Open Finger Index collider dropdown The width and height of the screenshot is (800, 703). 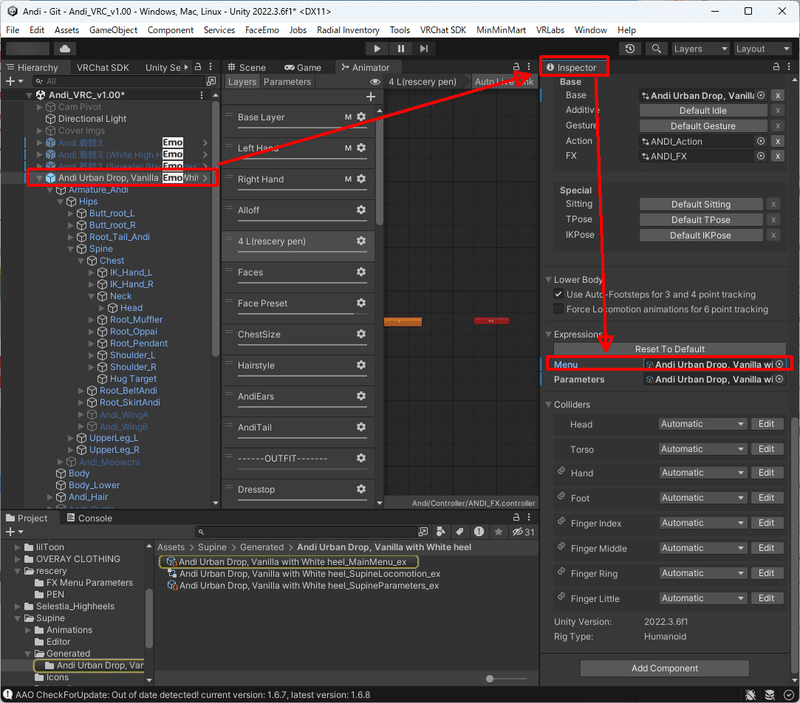point(703,523)
